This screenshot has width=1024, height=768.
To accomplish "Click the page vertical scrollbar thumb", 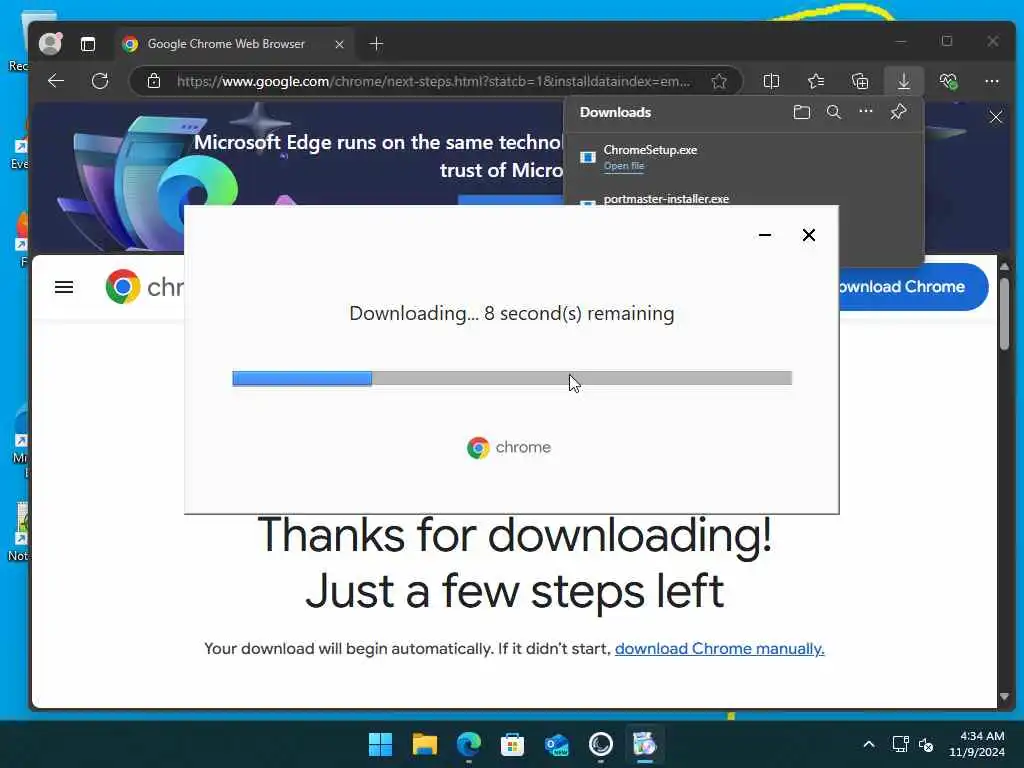I will point(1004,314).
